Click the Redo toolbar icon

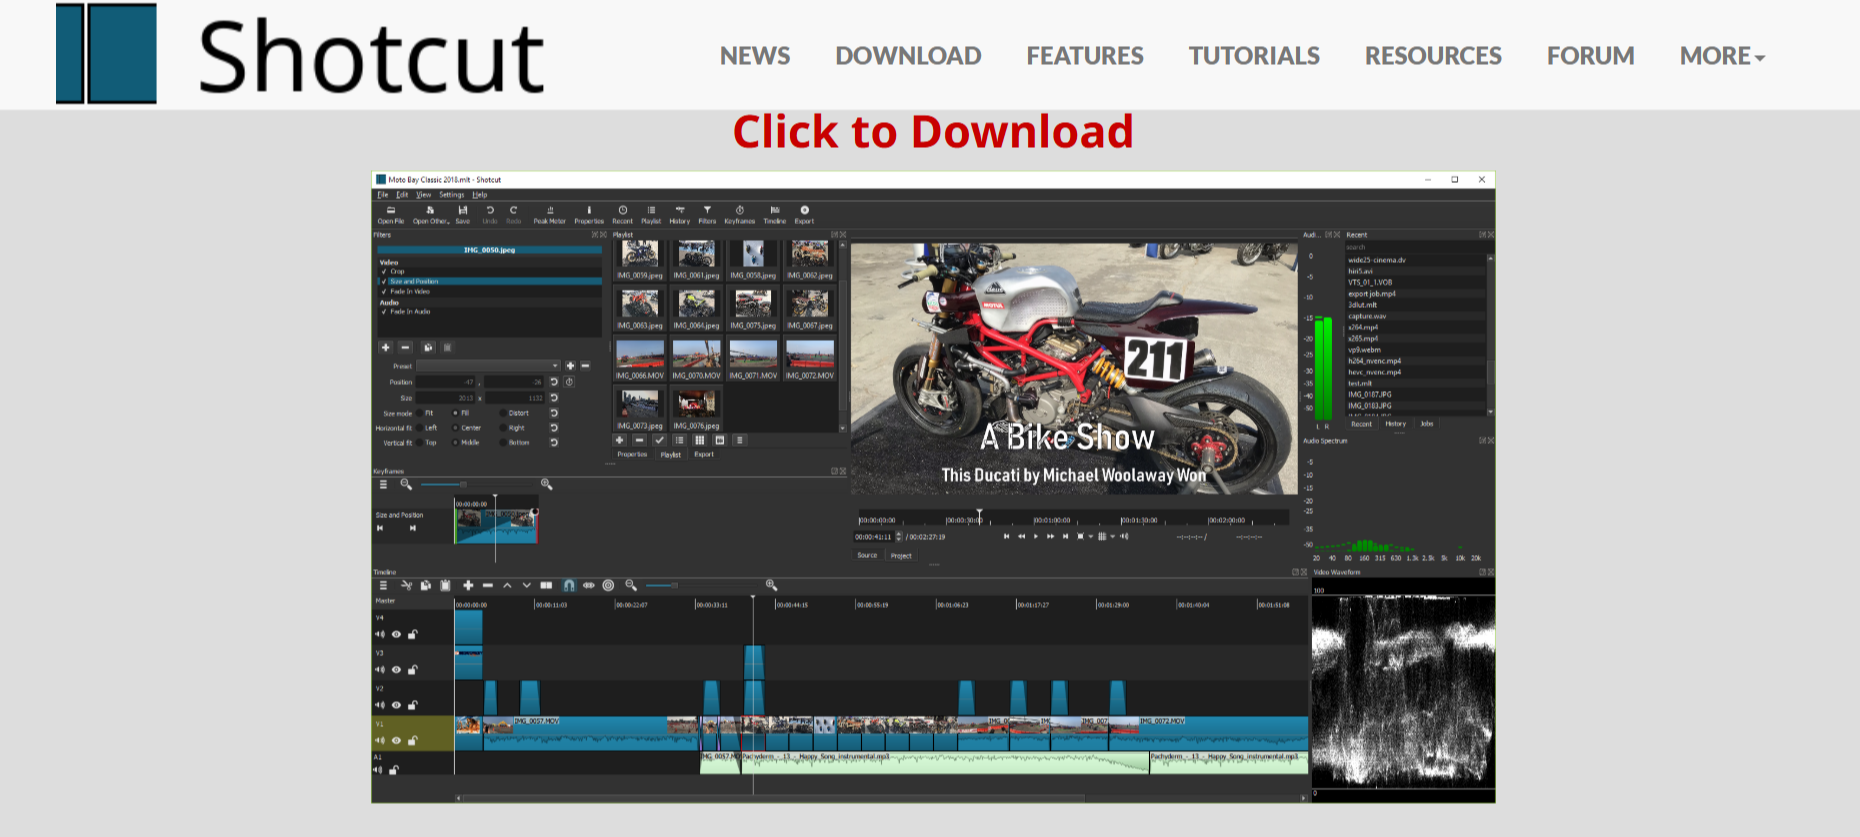tap(514, 215)
